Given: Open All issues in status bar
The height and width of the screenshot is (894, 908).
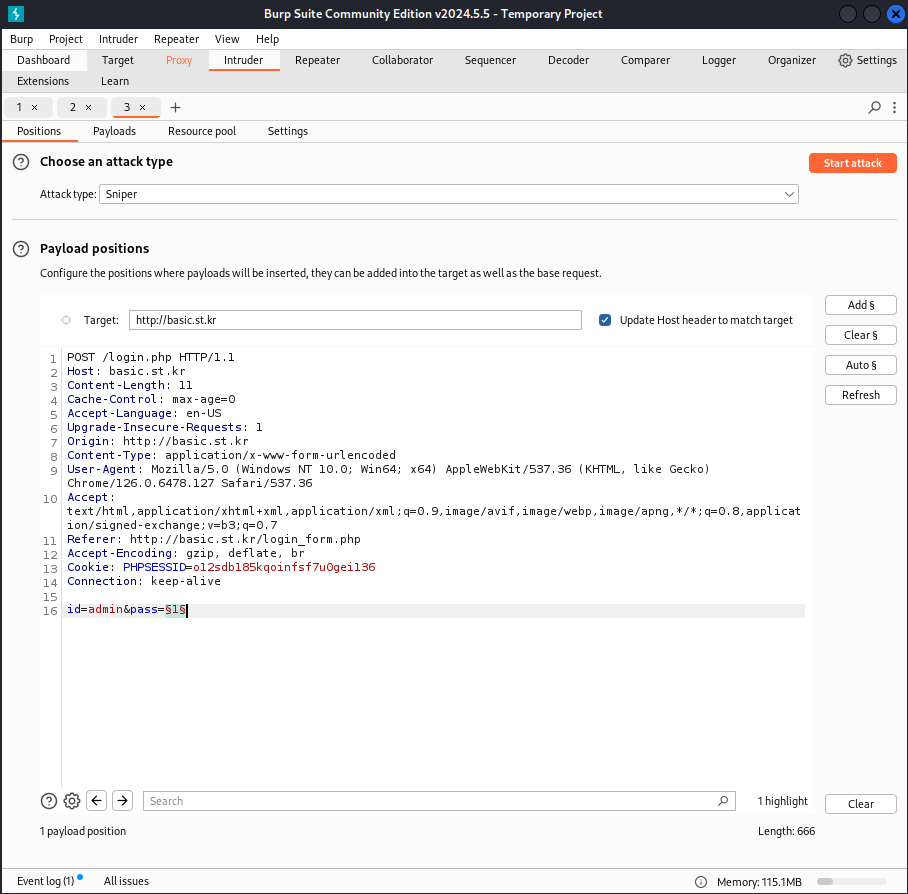Looking at the screenshot, I should click(x=126, y=881).
